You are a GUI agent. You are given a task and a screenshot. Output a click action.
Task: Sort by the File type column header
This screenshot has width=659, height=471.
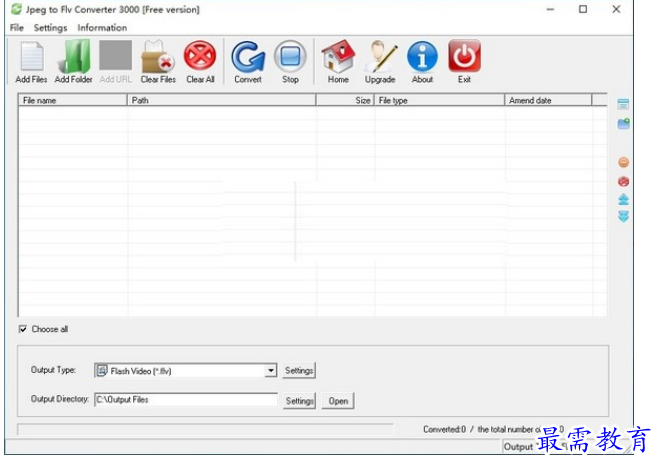[x=439, y=100]
